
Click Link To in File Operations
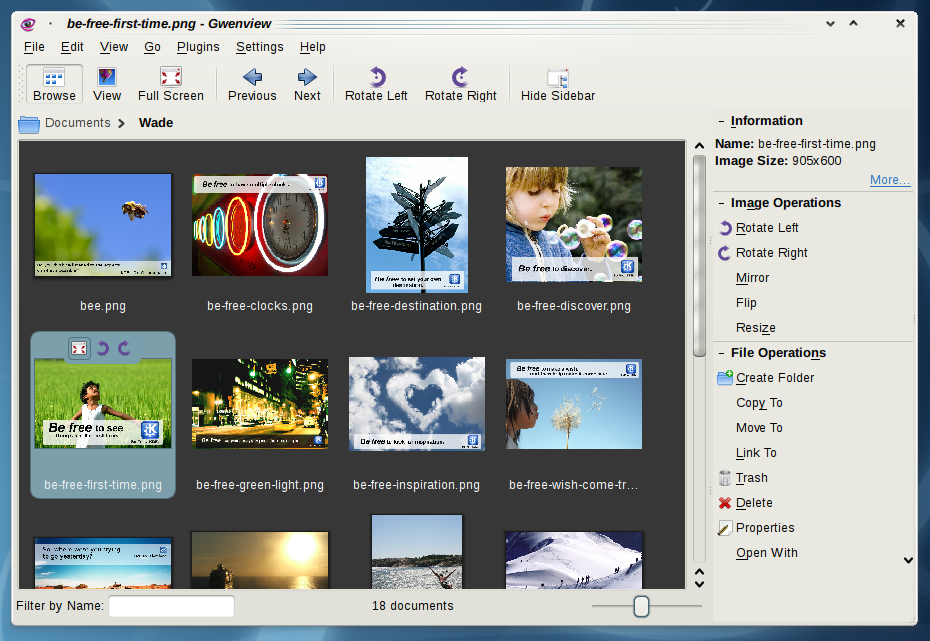(756, 452)
